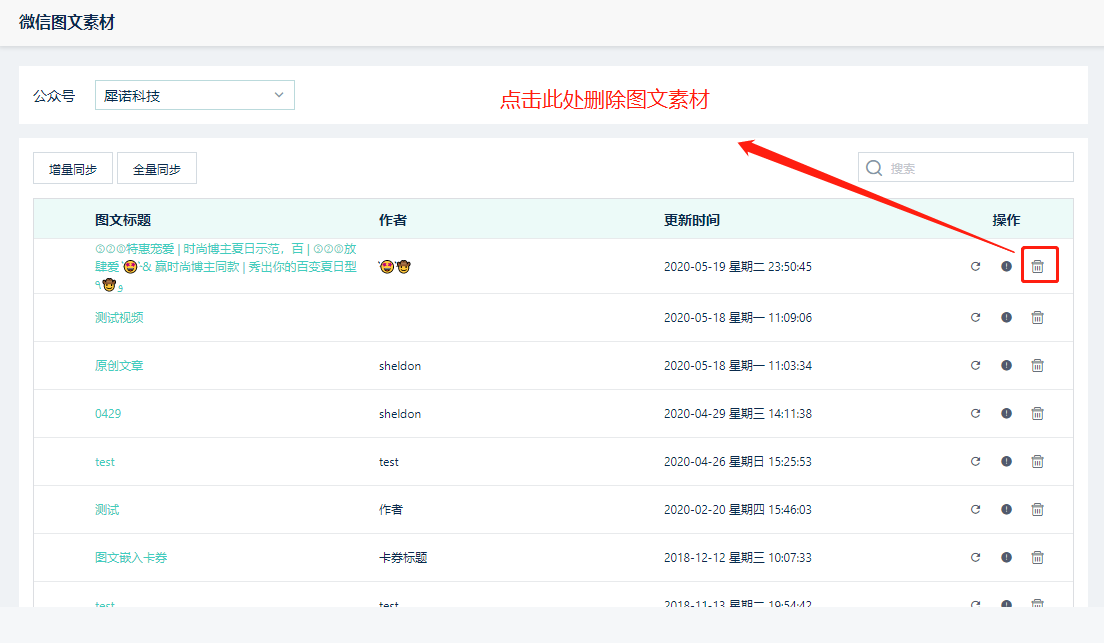Open the 测试视频 article link
1104x643 pixels.
(119, 318)
